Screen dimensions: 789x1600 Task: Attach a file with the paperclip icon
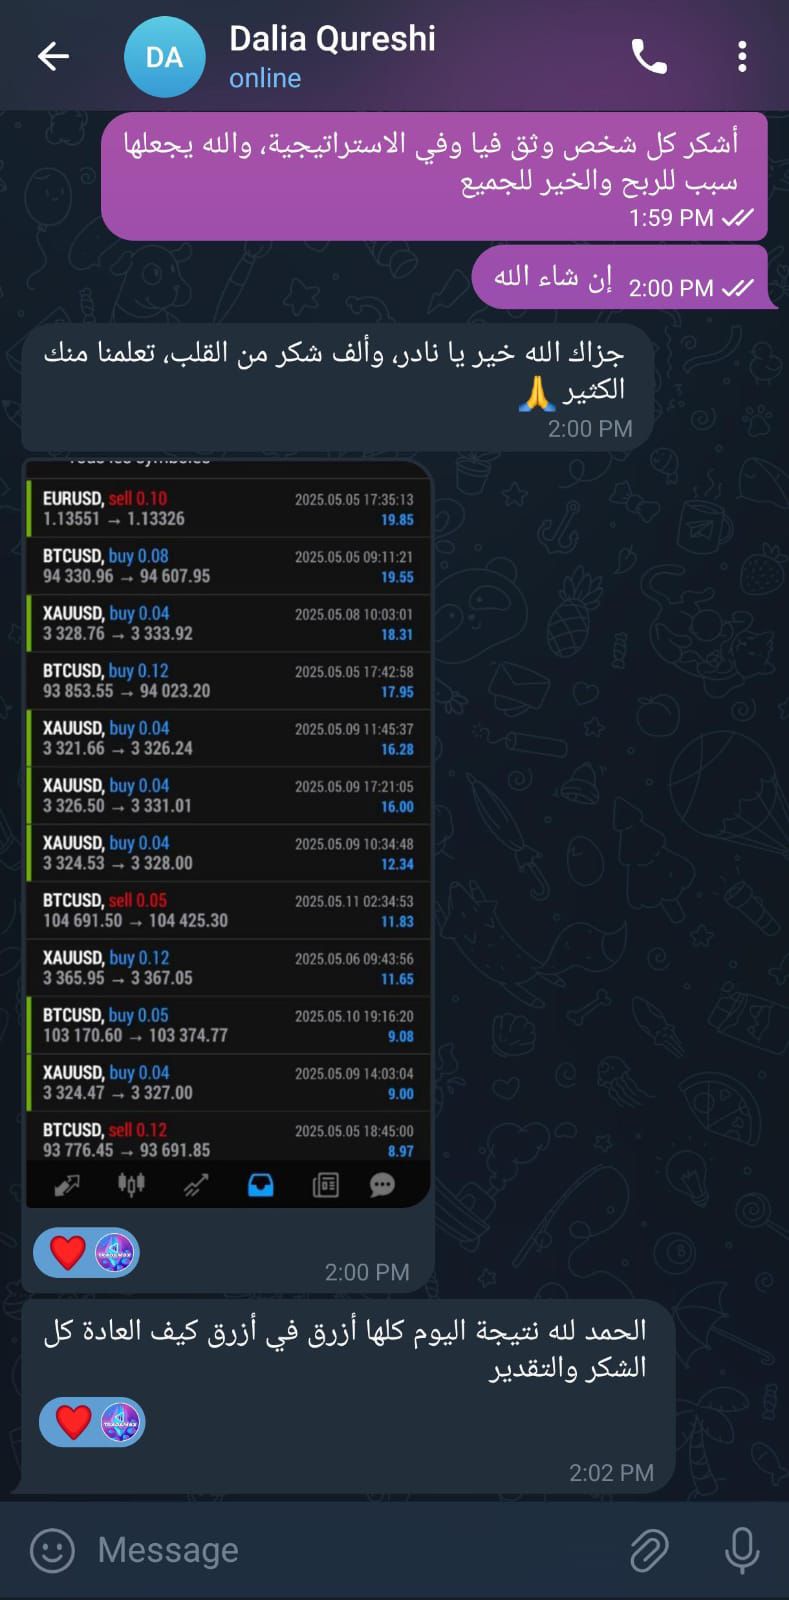pyautogui.click(x=649, y=1550)
